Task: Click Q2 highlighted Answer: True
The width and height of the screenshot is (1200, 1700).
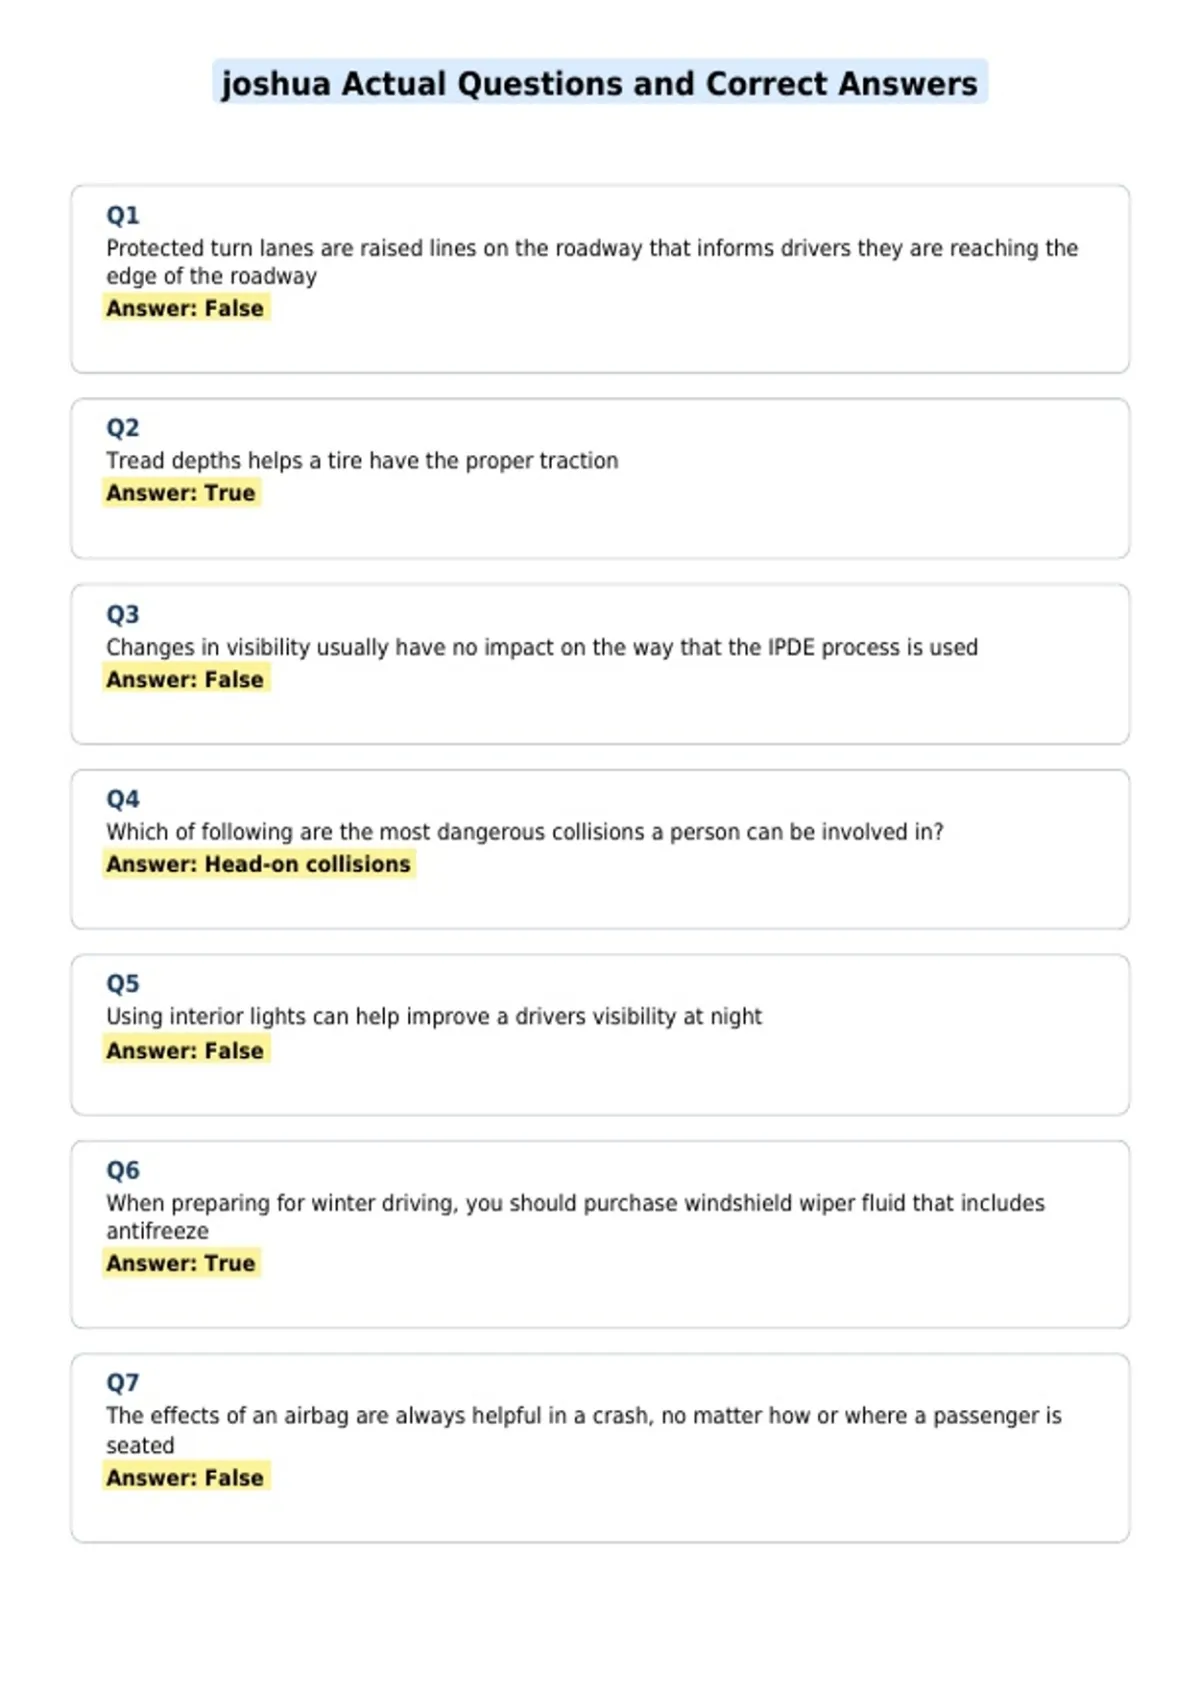Action: tap(181, 493)
